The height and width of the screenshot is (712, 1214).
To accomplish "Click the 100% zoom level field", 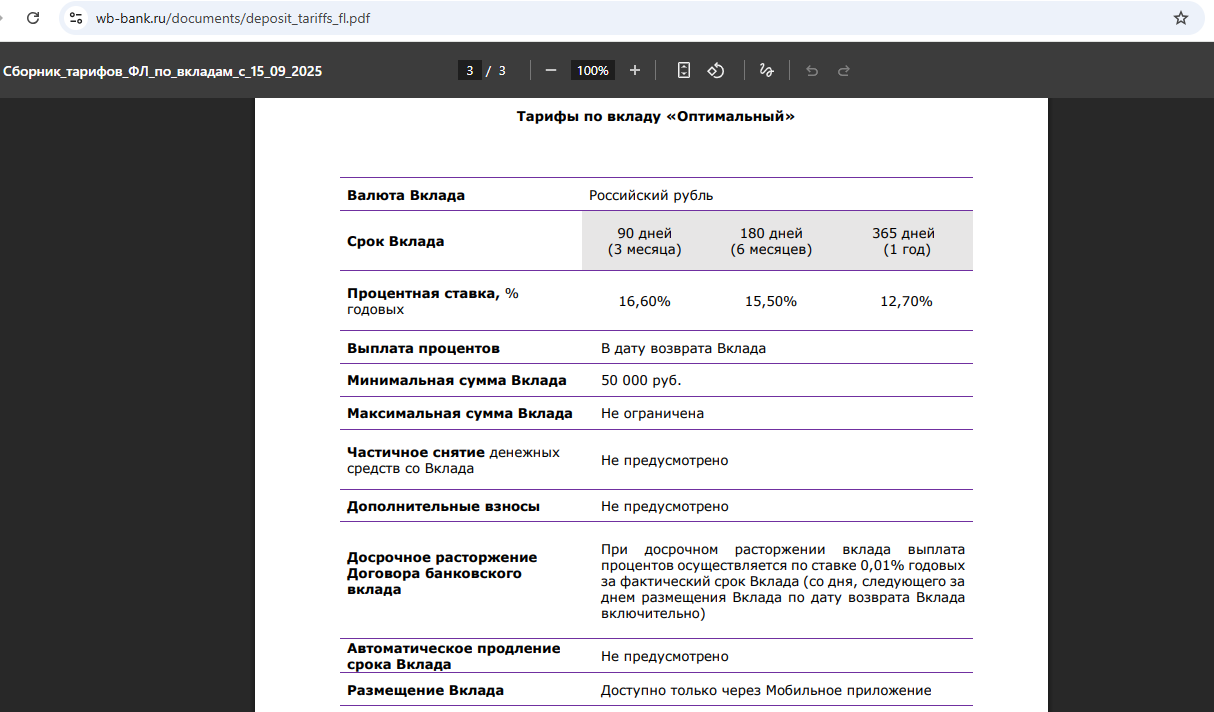I will coord(592,70).
